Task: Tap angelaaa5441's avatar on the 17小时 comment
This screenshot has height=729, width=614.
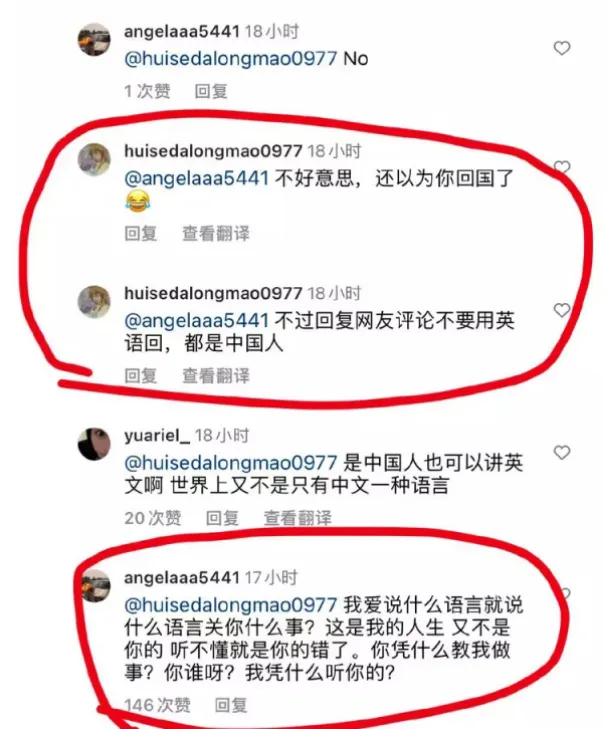Action: 96,586
